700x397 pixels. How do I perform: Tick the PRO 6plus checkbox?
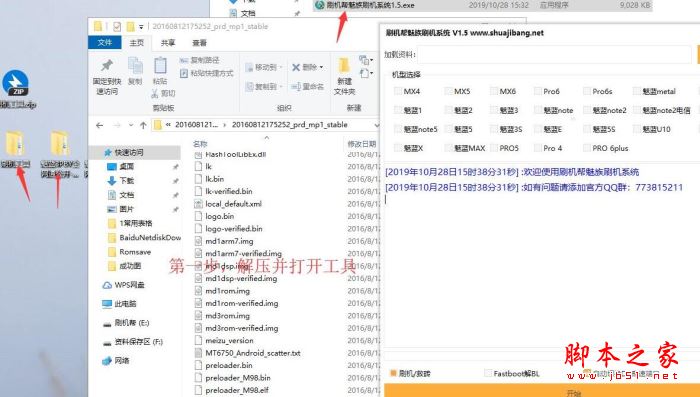point(587,148)
